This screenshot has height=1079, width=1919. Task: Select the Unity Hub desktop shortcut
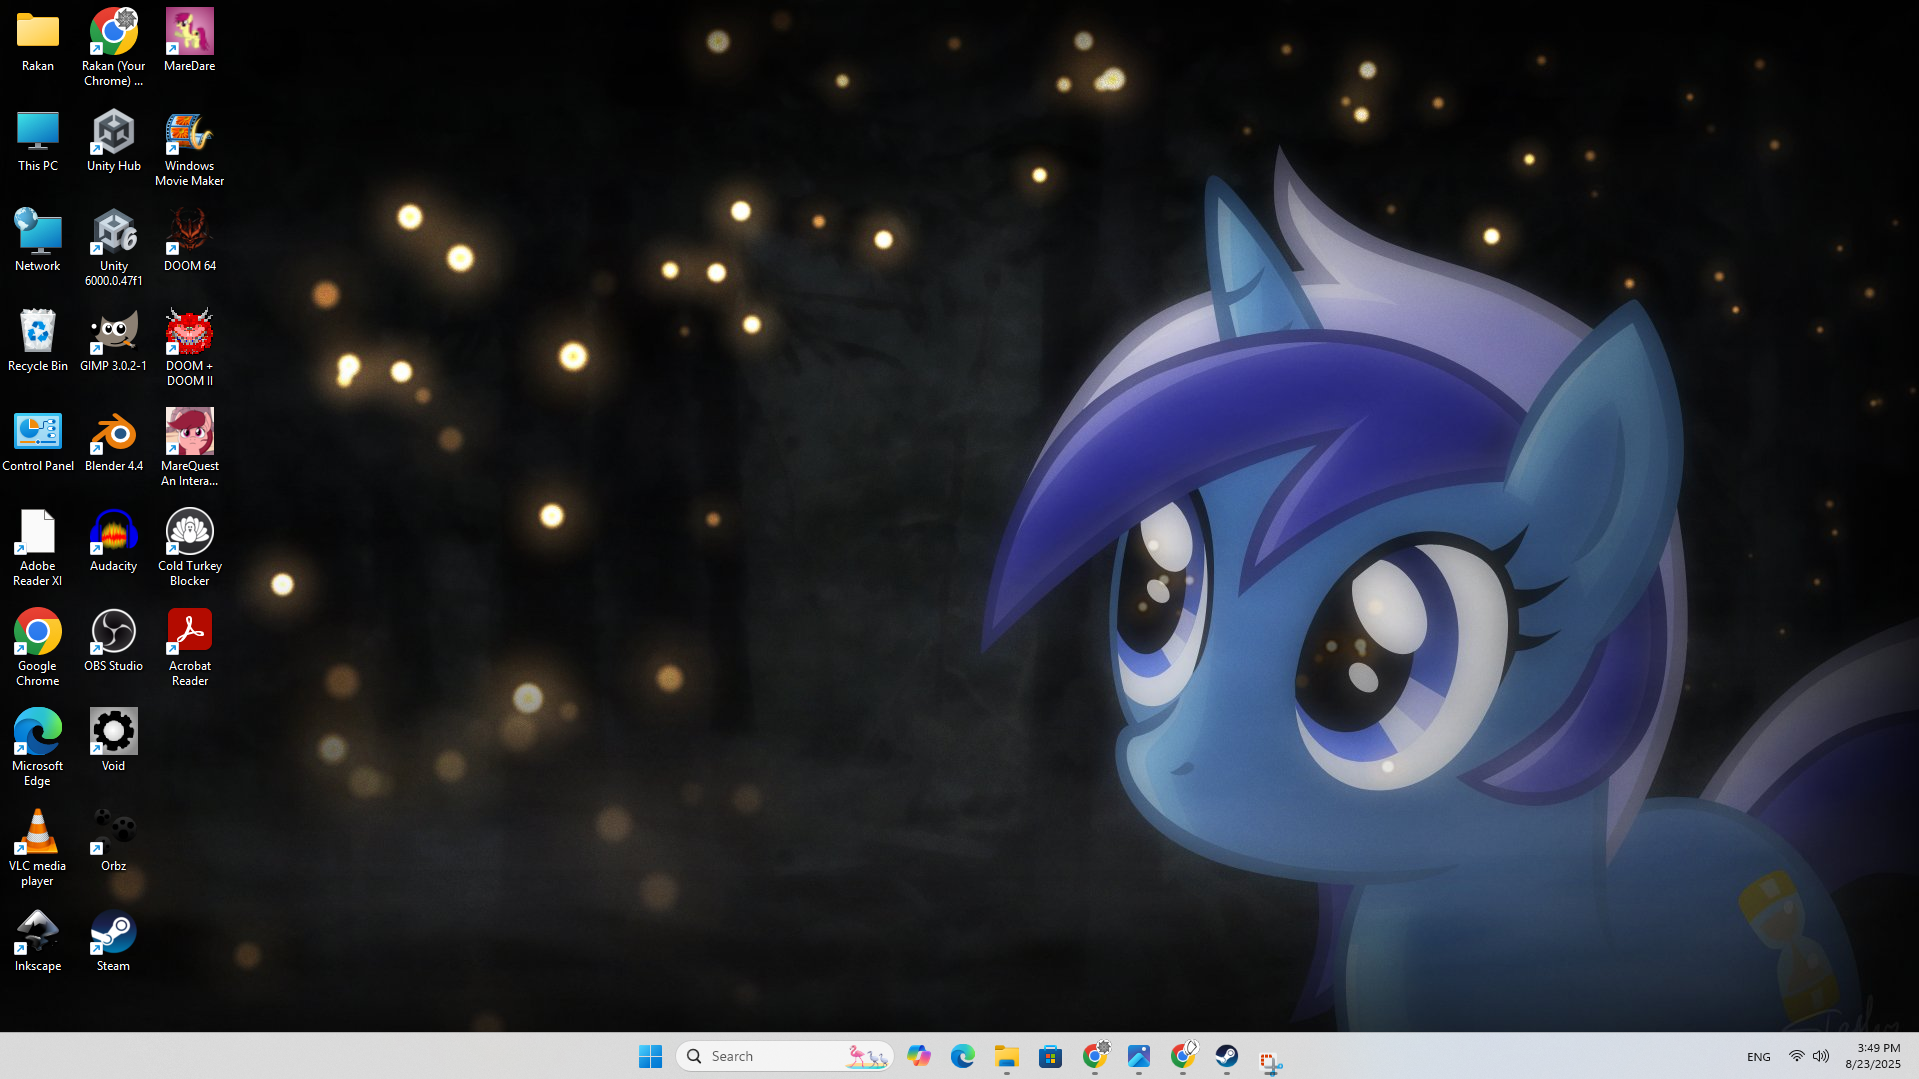(114, 141)
